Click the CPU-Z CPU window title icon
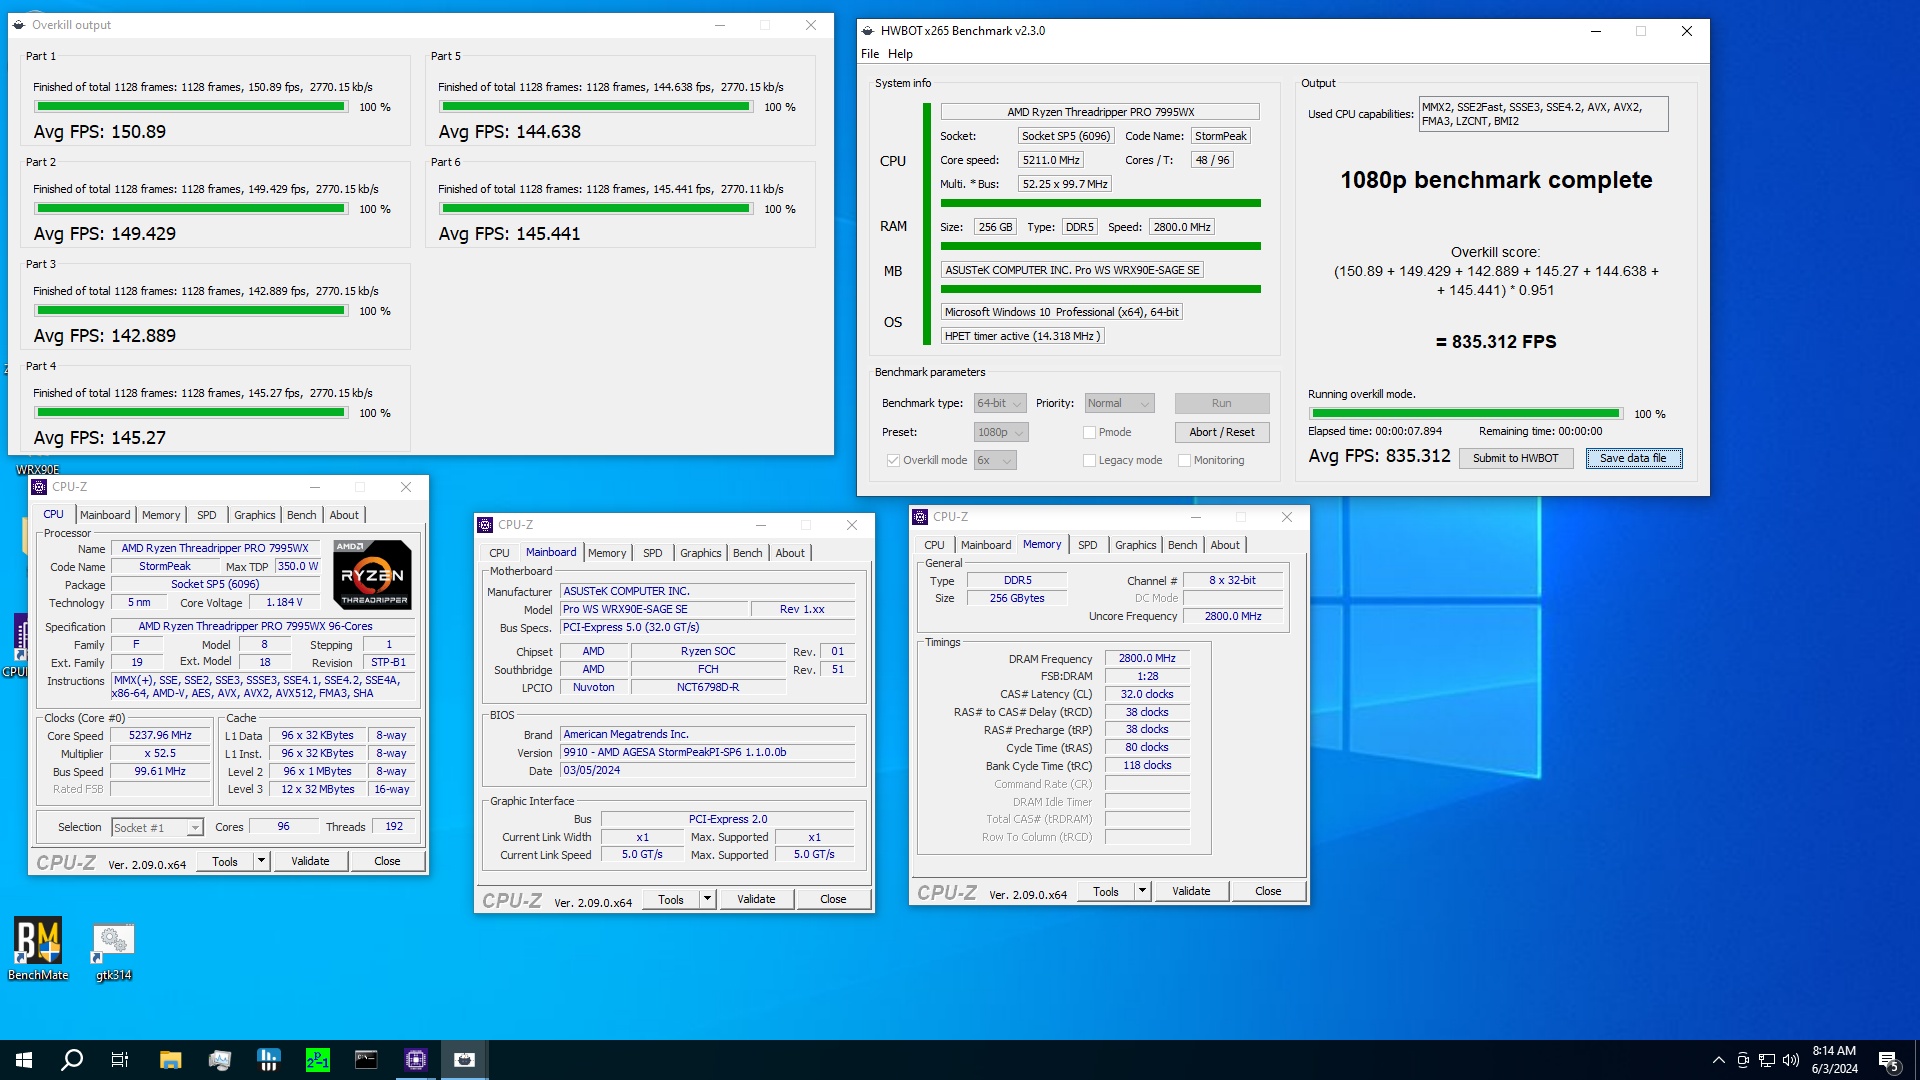 coord(39,487)
